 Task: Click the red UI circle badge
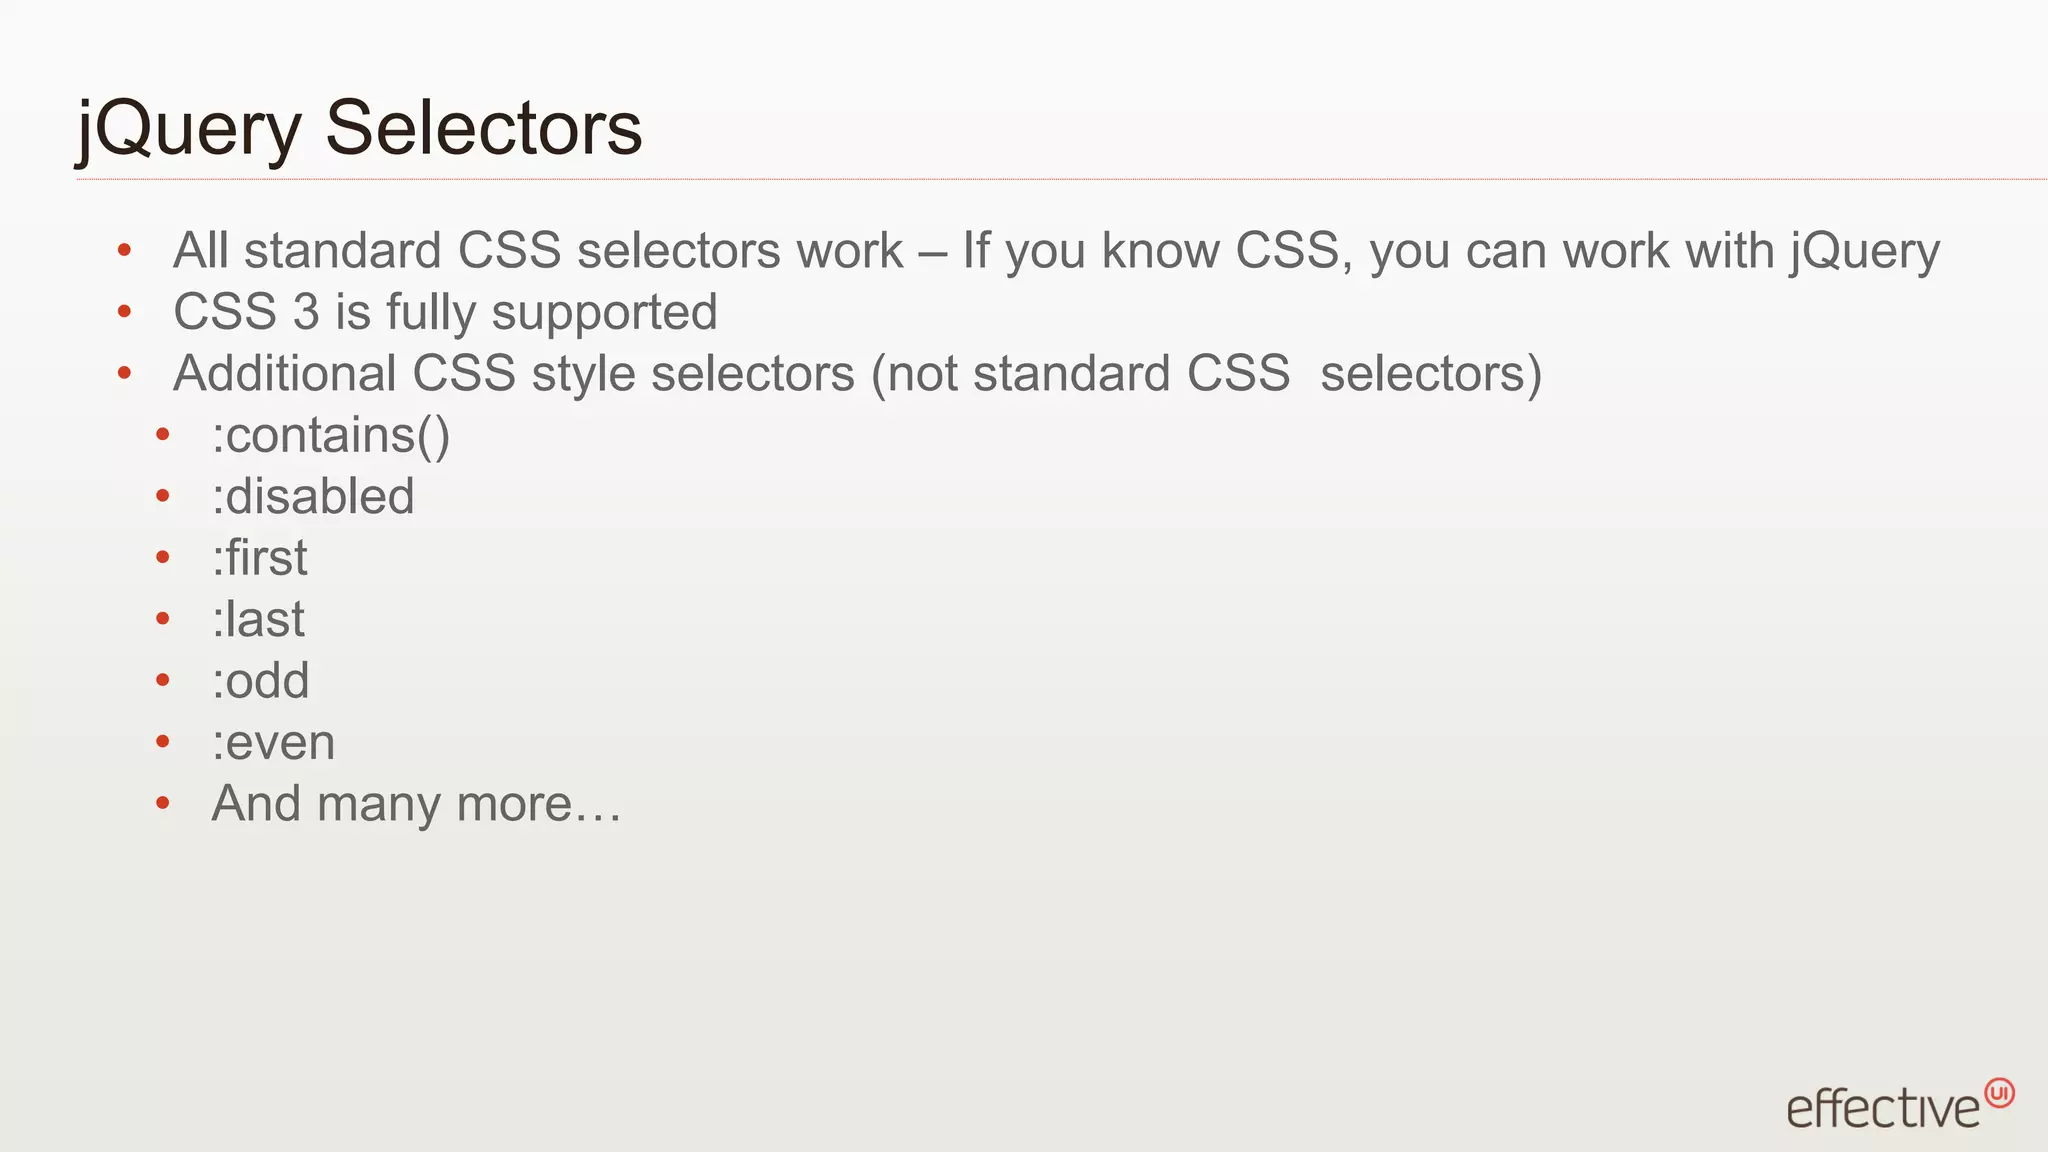[1999, 1093]
